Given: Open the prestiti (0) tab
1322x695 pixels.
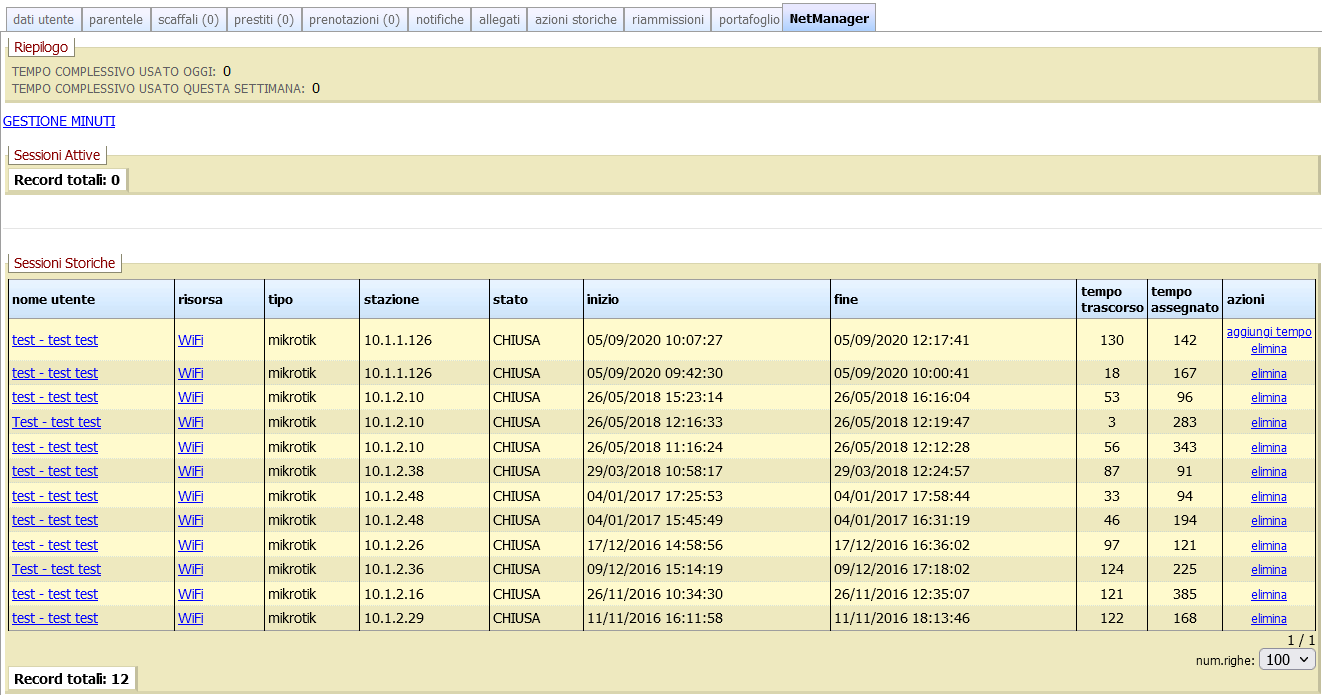Looking at the screenshot, I should coord(264,18).
